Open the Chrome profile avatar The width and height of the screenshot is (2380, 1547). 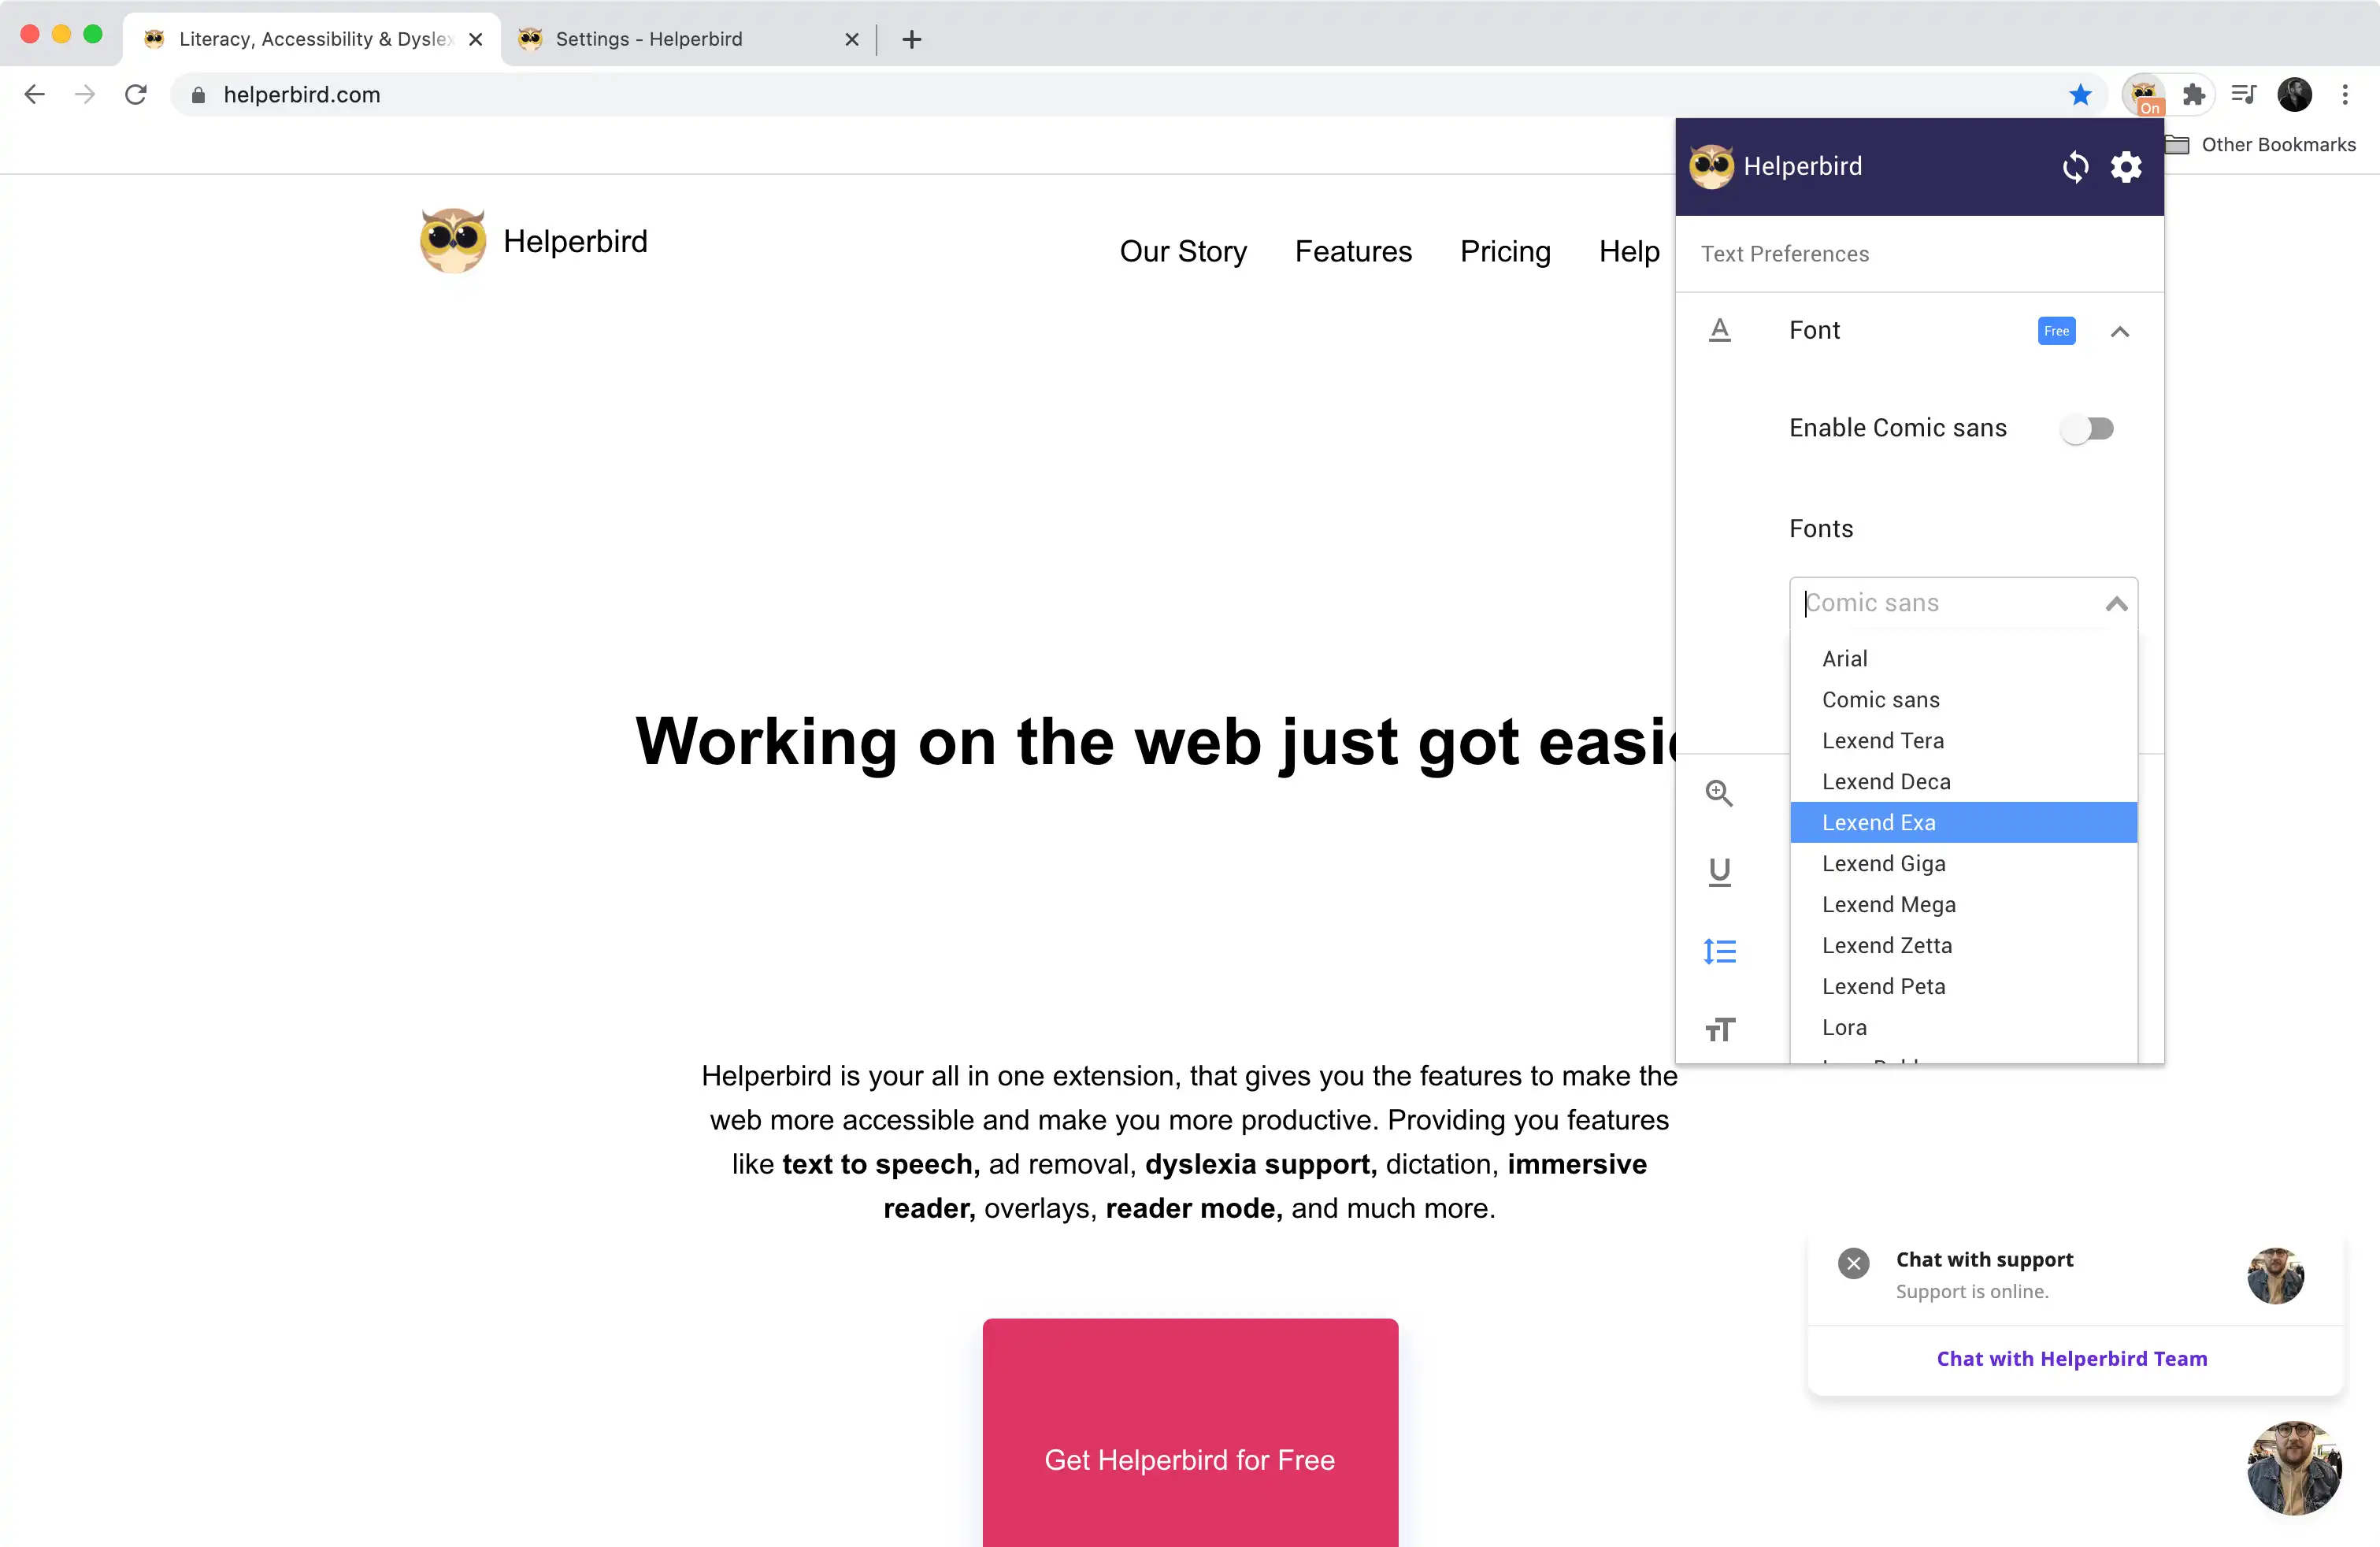coord(2294,95)
